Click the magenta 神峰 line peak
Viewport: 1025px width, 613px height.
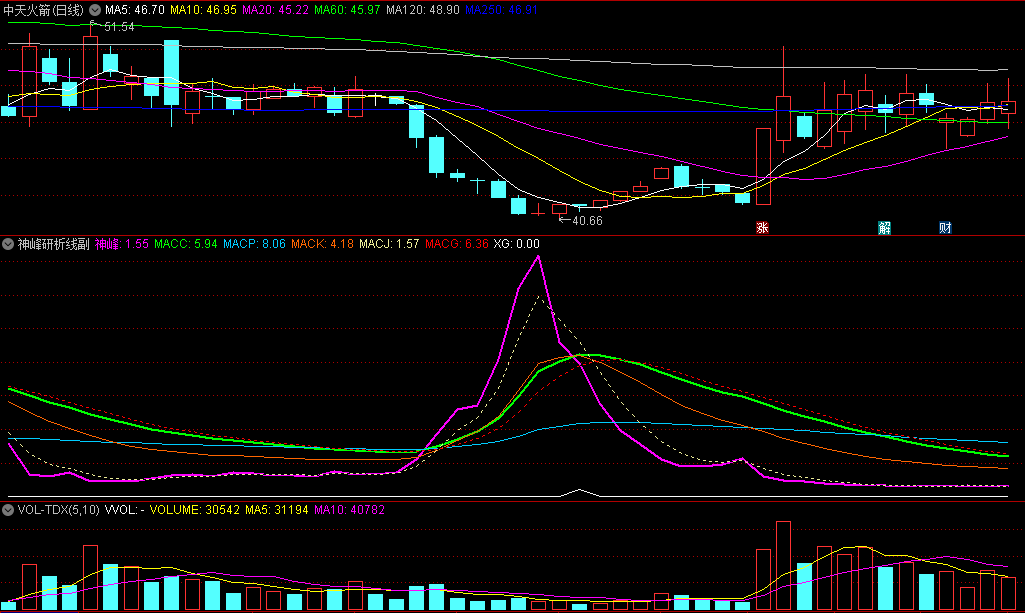[x=538, y=257]
